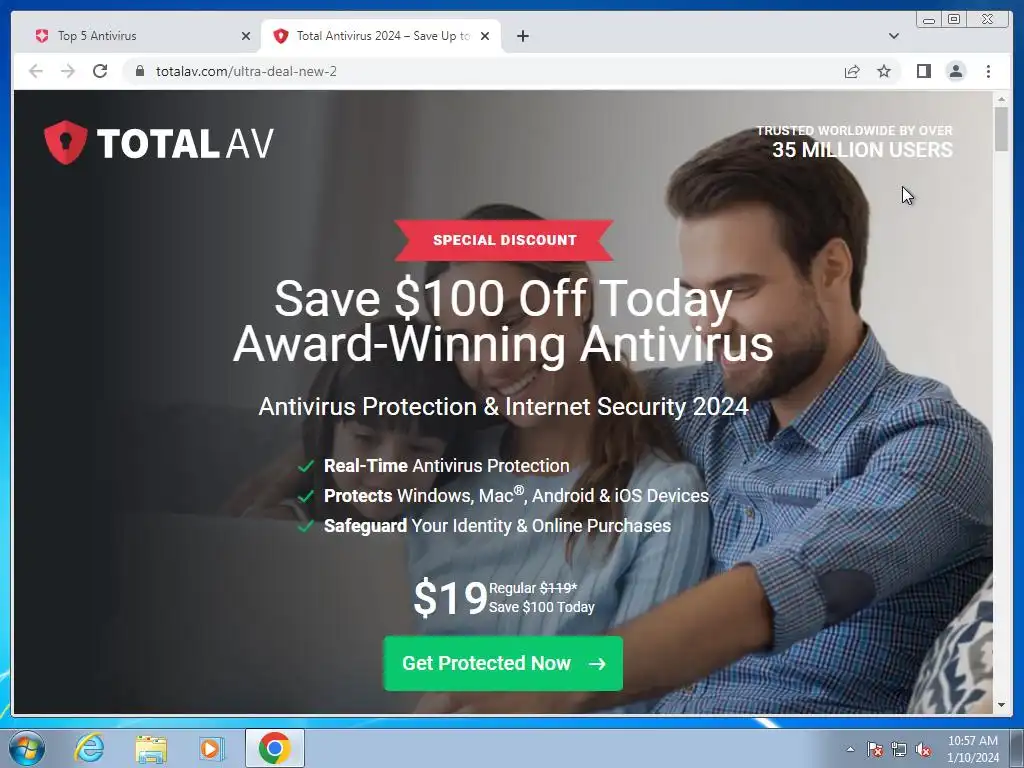Open a new tab with plus button
1024x768 pixels.
[x=522, y=36]
